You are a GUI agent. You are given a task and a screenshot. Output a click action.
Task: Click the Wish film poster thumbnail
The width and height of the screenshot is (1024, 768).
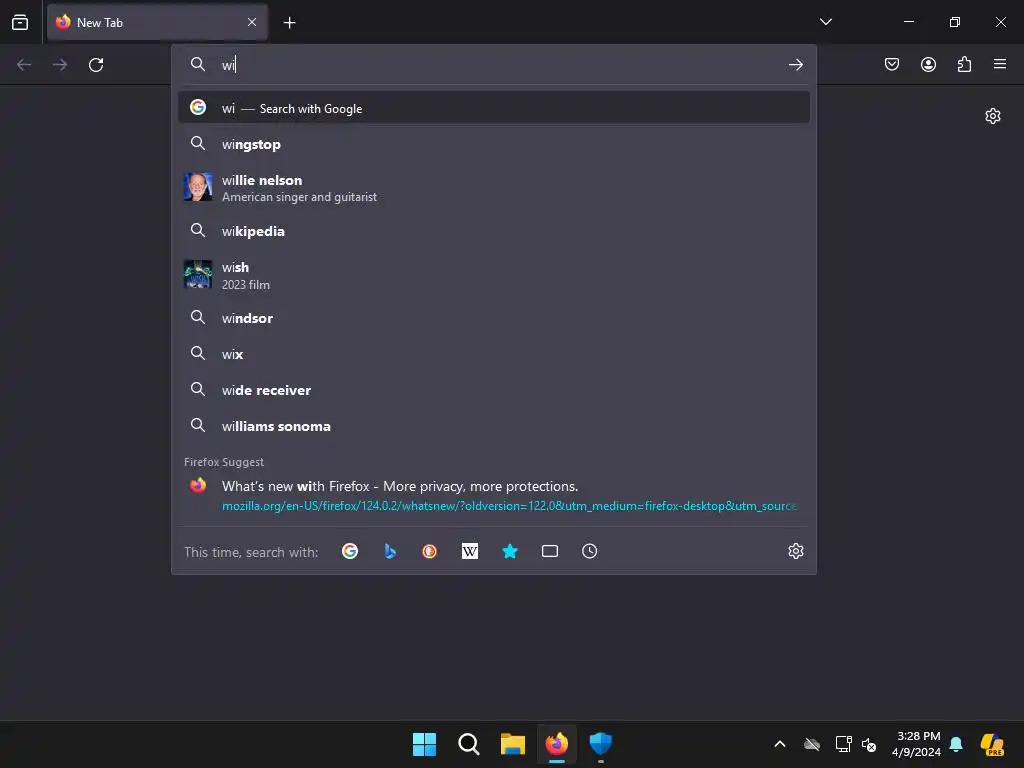[x=198, y=274]
